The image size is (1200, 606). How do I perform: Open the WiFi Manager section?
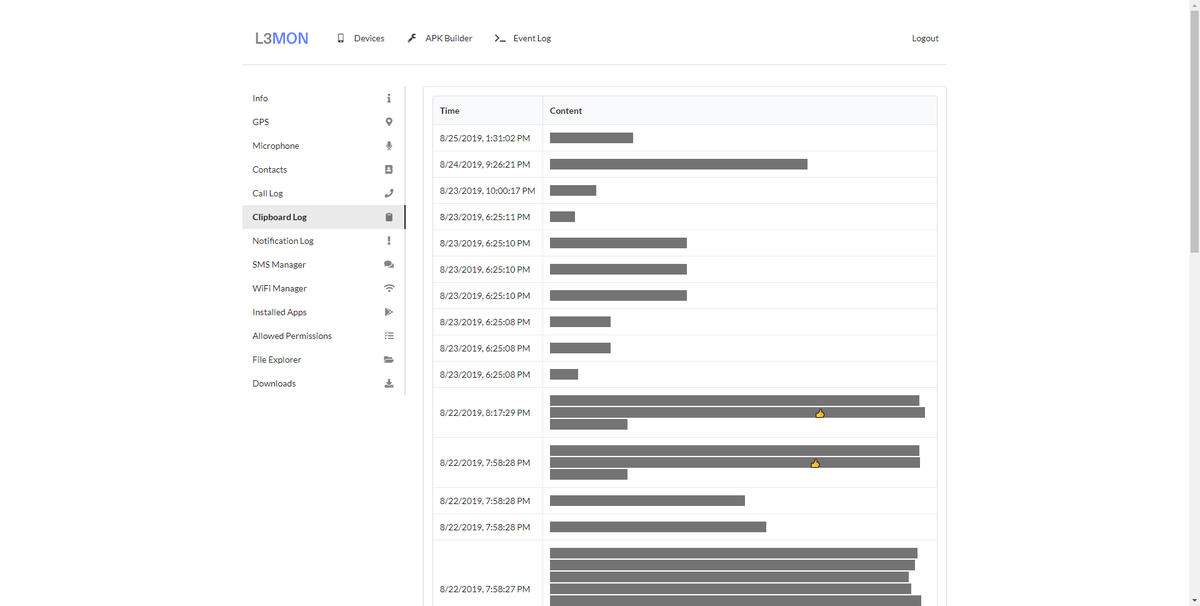point(323,288)
